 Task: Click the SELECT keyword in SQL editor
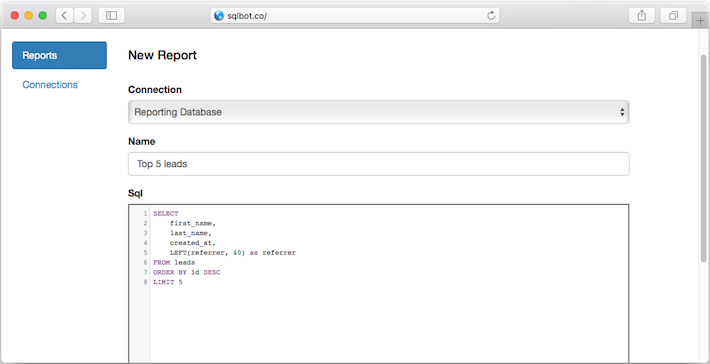point(166,213)
